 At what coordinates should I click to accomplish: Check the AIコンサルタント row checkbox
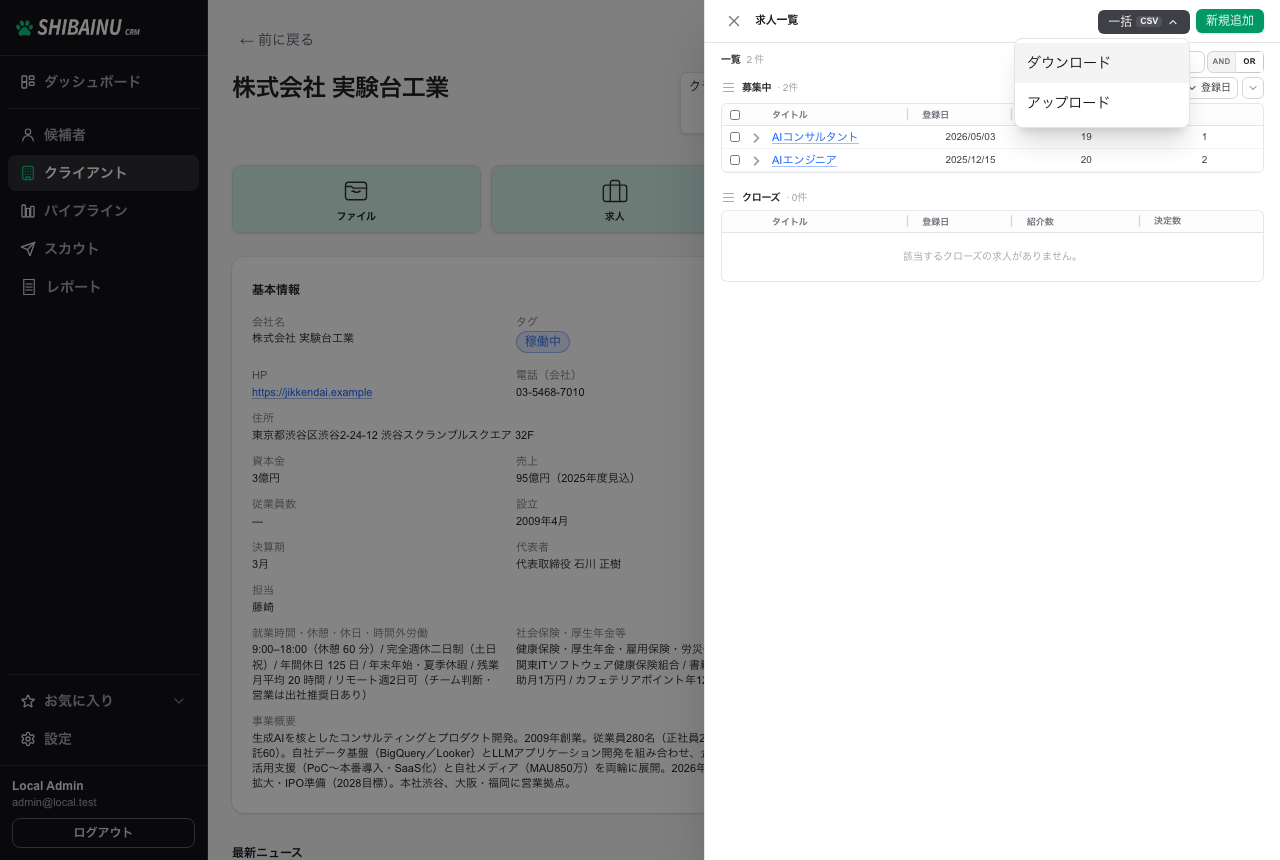[x=735, y=137]
